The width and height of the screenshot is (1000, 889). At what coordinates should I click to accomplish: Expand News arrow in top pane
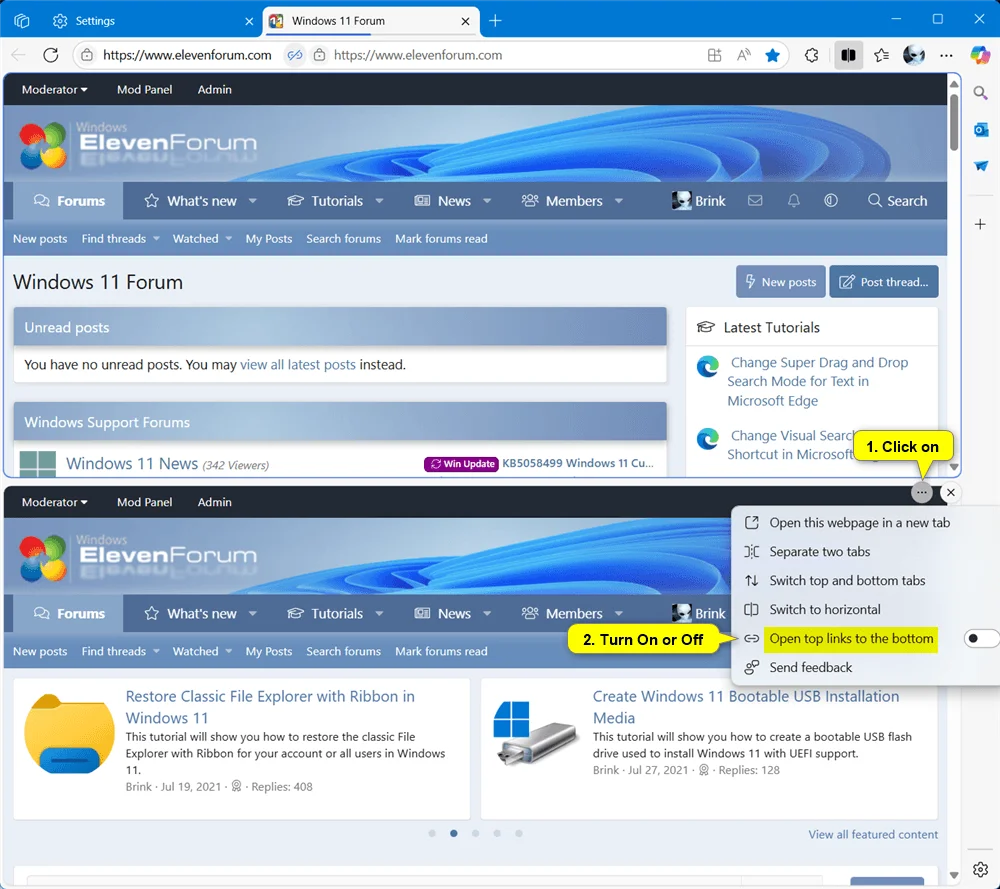click(487, 201)
